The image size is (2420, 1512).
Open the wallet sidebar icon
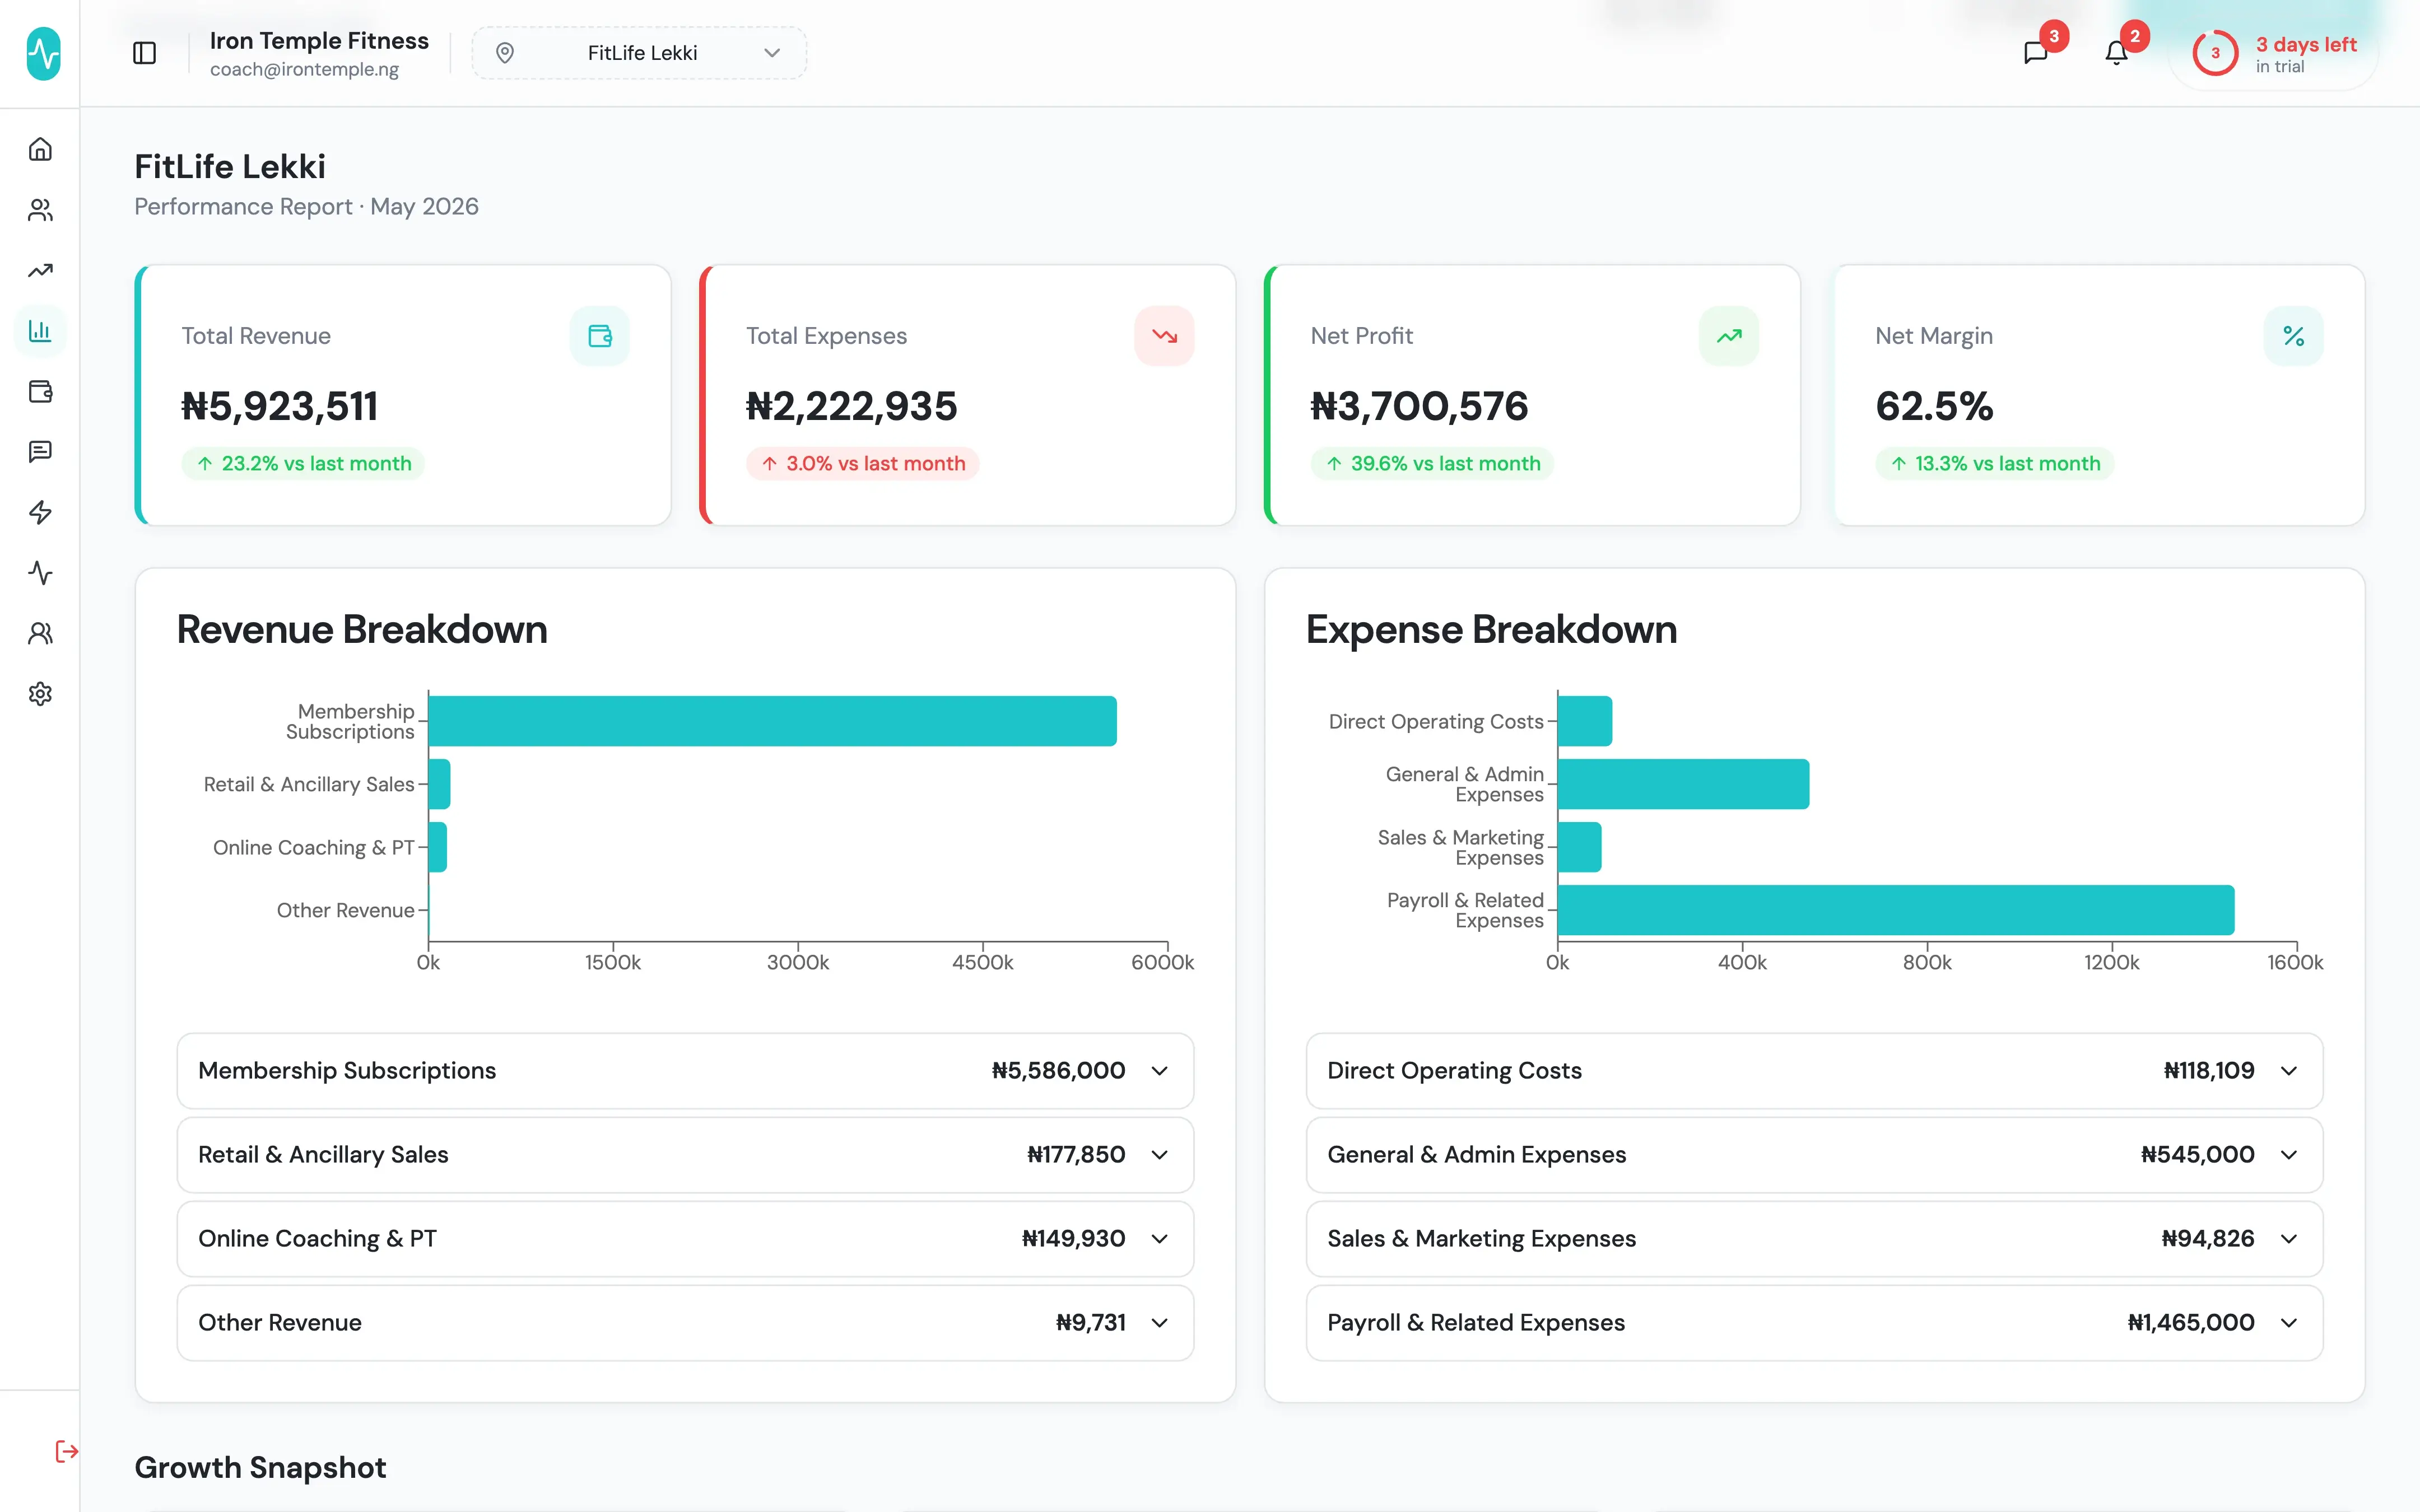click(40, 392)
